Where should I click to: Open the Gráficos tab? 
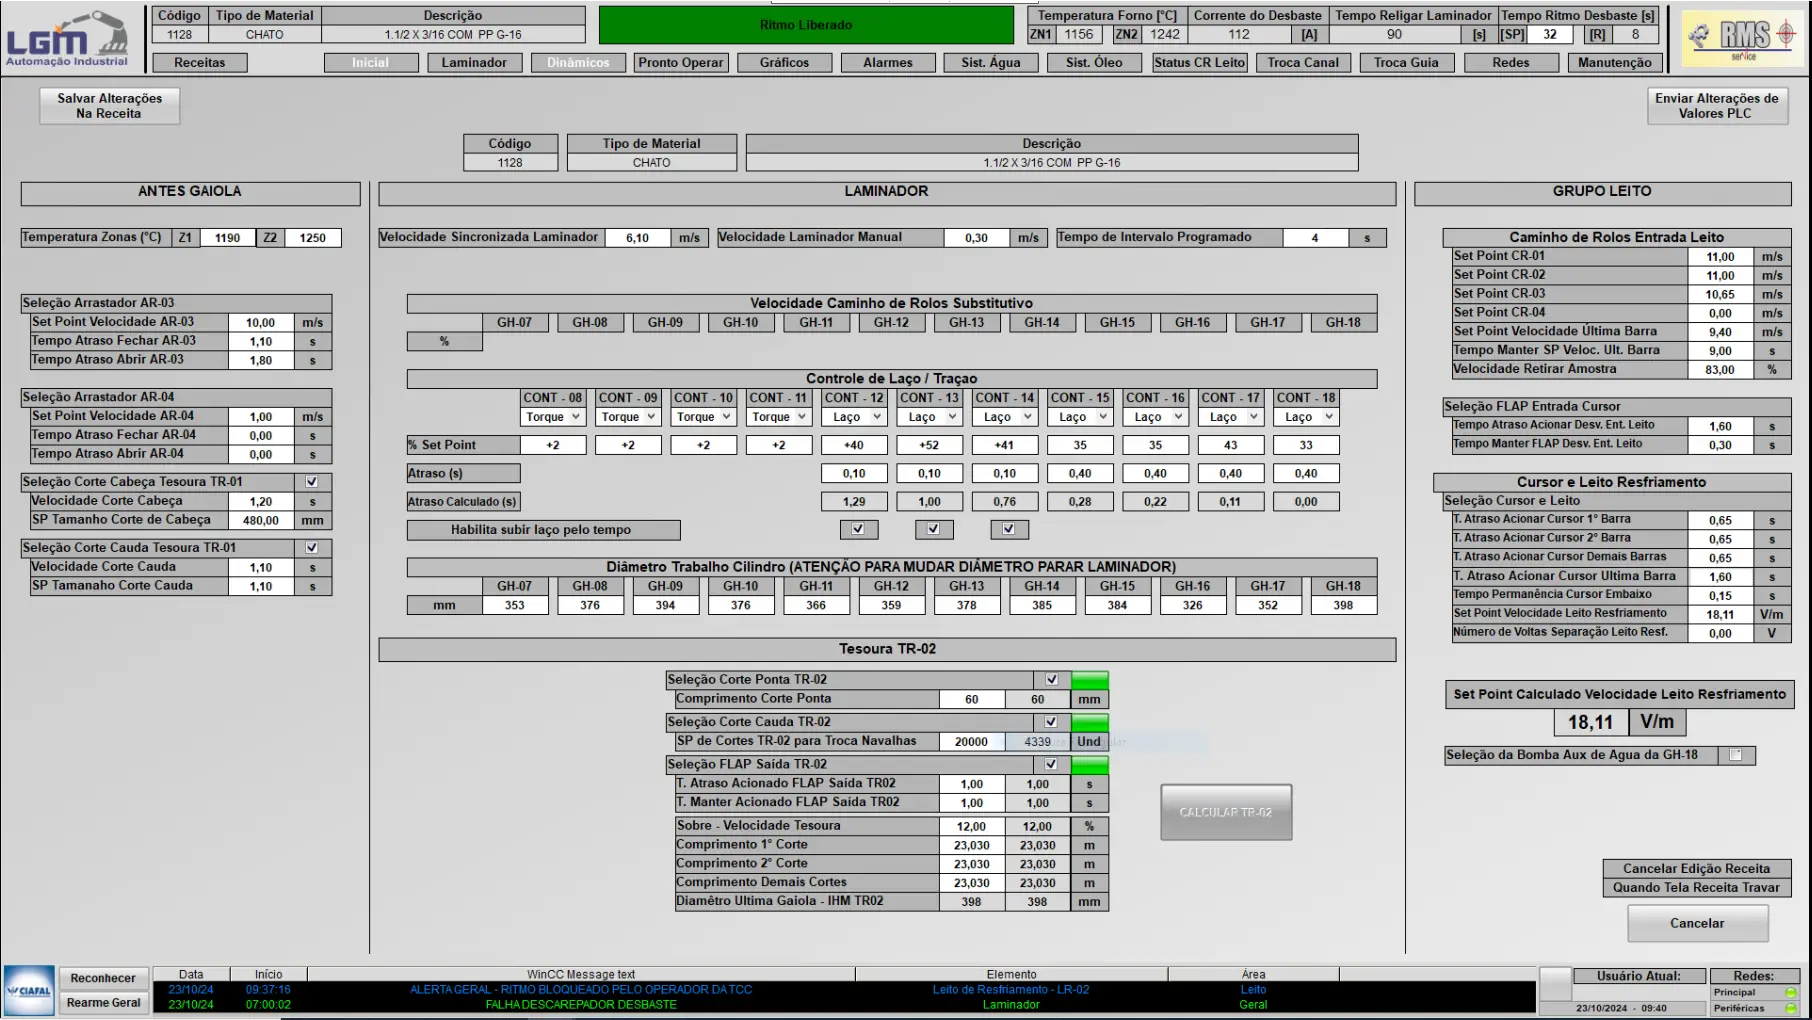(784, 62)
